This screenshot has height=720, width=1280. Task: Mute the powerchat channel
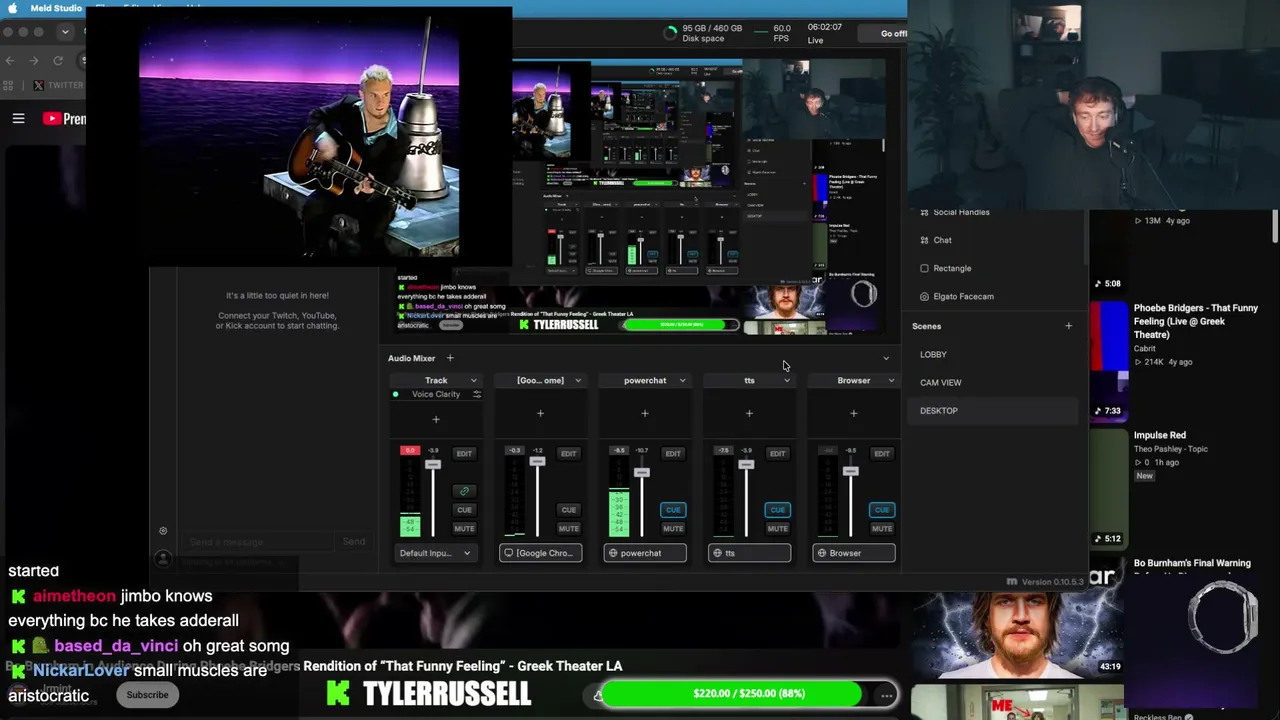coord(673,529)
